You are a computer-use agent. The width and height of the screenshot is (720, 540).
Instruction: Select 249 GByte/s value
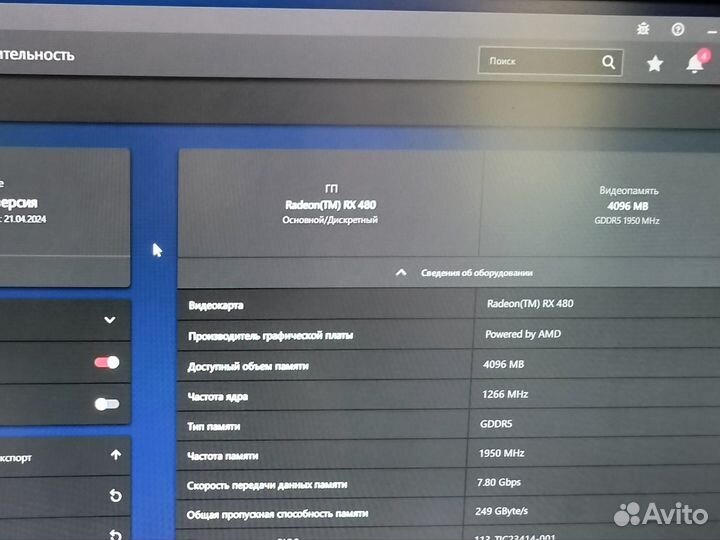pyautogui.click(x=501, y=511)
